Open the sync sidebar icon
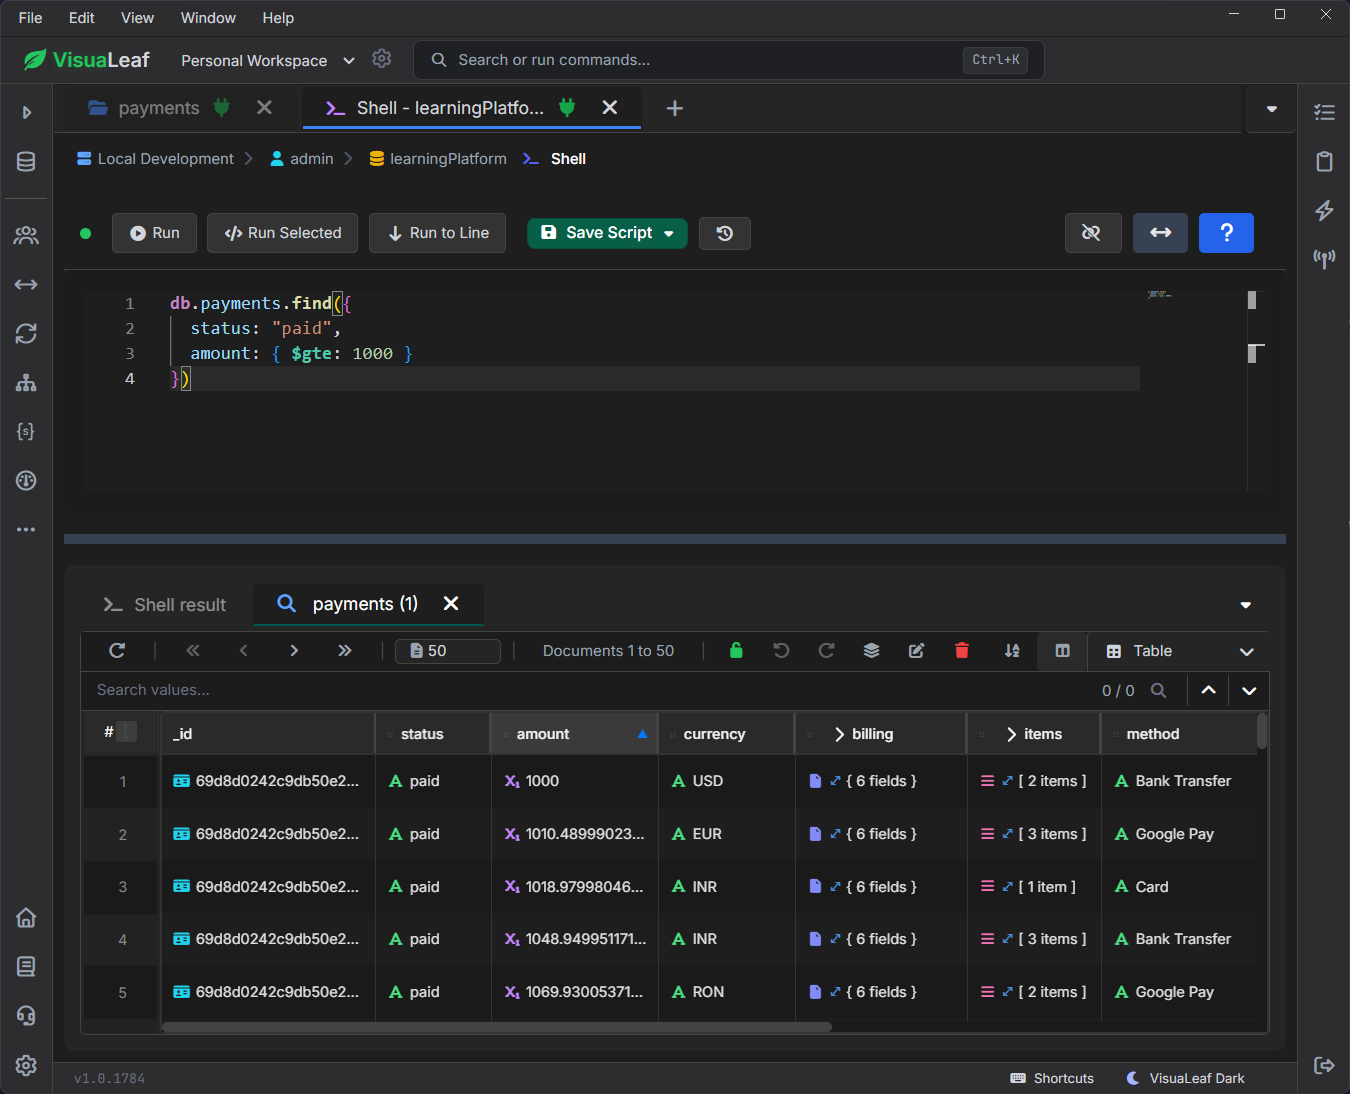This screenshot has width=1350, height=1094. click(x=26, y=333)
